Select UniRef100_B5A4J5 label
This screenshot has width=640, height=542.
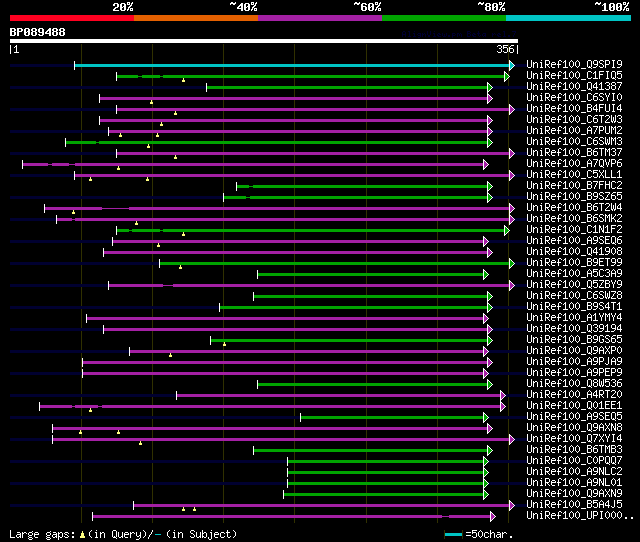[x=574, y=505]
